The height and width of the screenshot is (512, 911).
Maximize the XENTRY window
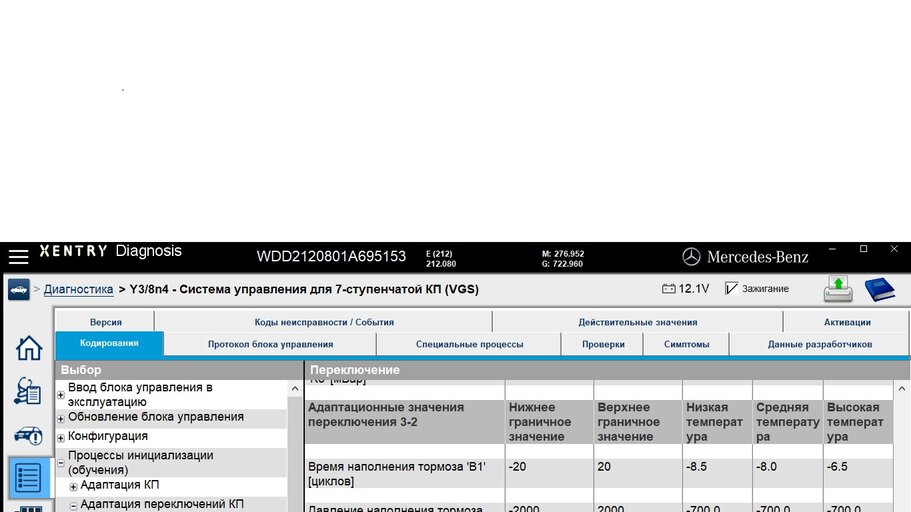tap(863, 249)
